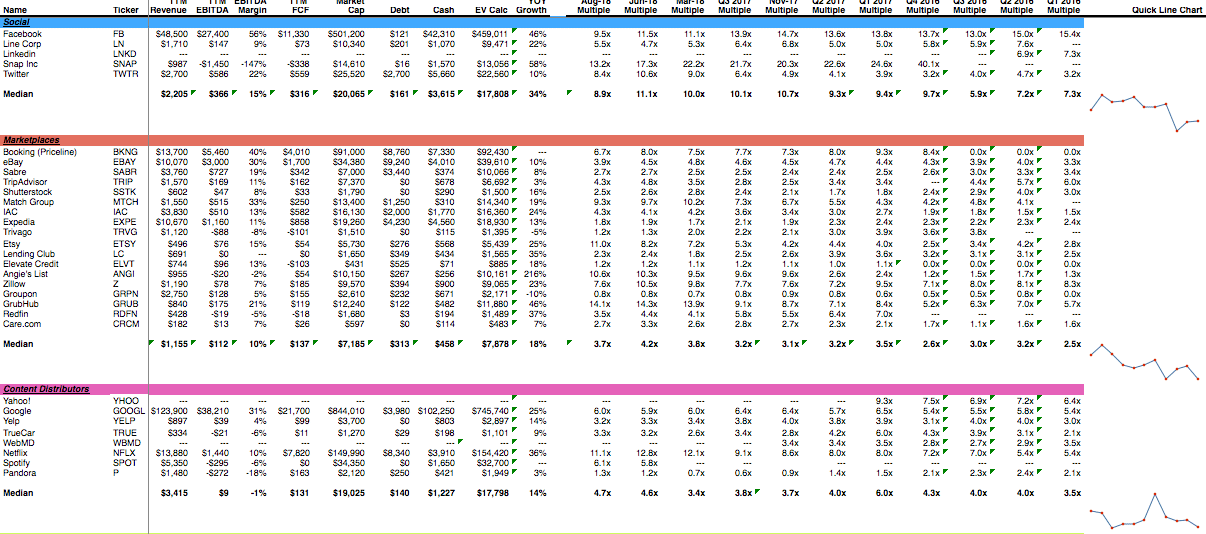Click the GrubHub name cell
The height and width of the screenshot is (534, 1206).
20,305
